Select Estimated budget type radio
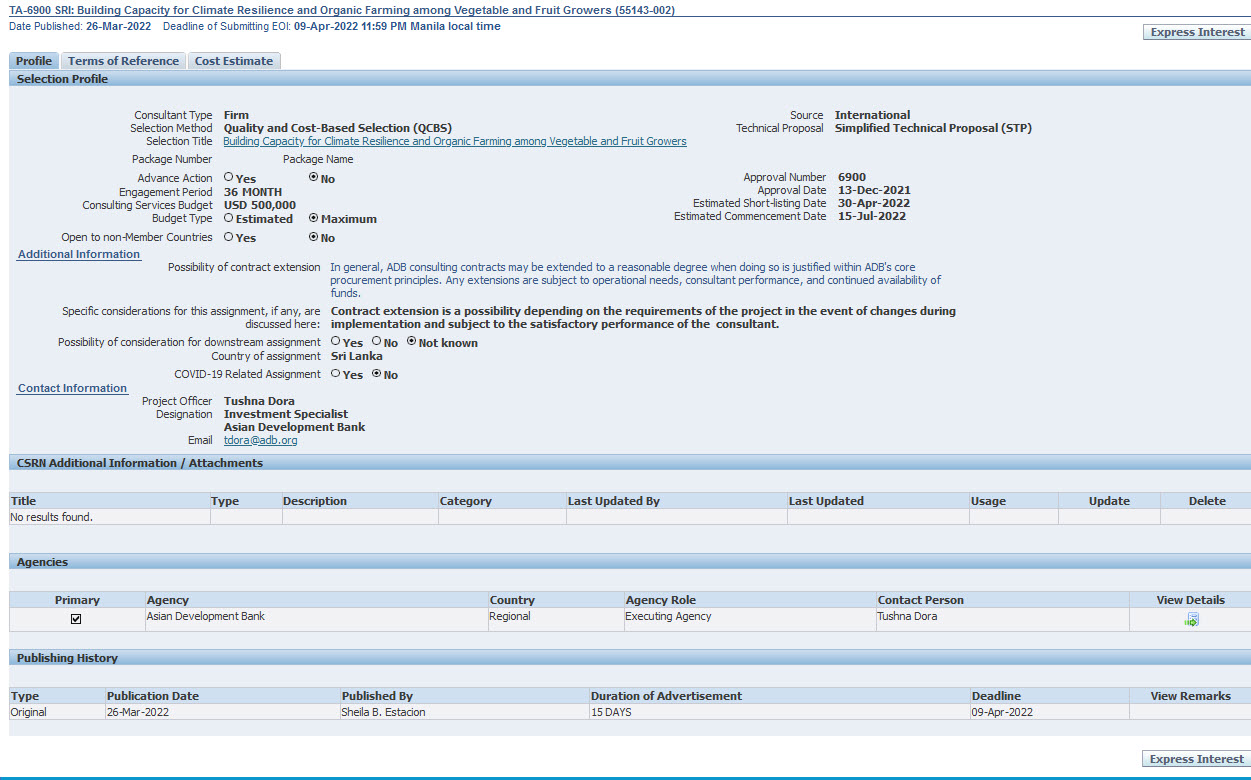 [229, 217]
